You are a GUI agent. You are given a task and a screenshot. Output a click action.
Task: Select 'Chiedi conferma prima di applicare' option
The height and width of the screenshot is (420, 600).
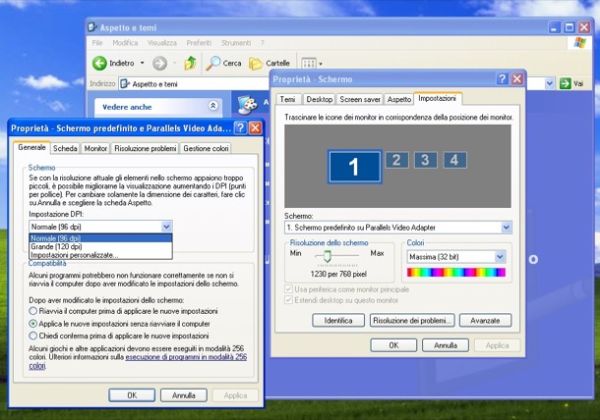click(x=34, y=337)
